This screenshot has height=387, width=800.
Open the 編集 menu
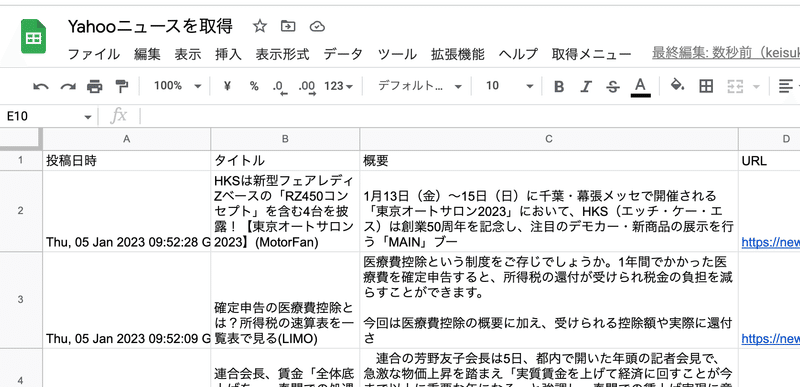coord(147,54)
